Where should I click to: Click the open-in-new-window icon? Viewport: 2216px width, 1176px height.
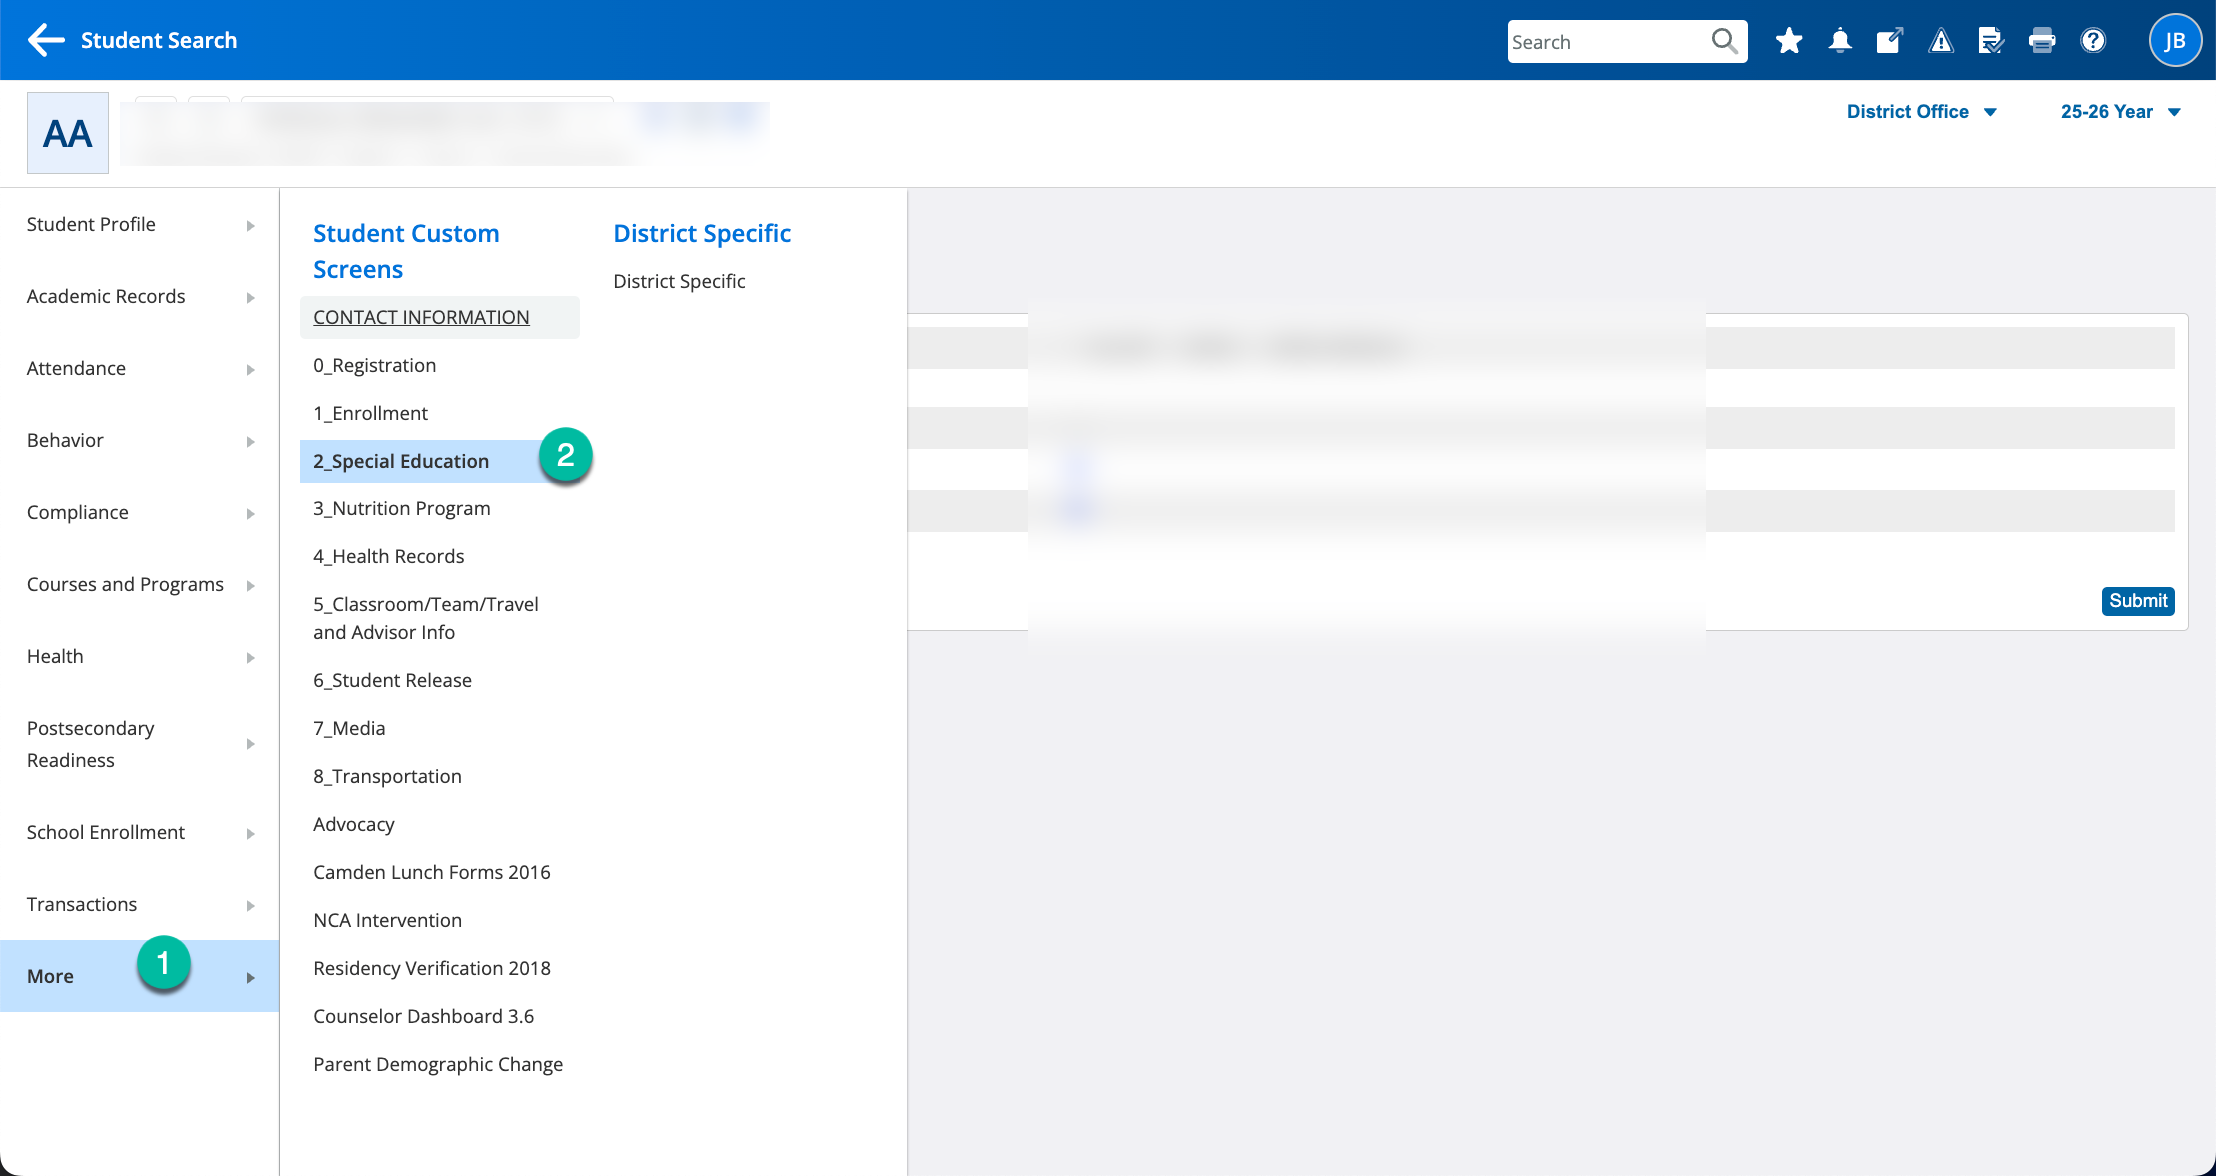(1889, 41)
